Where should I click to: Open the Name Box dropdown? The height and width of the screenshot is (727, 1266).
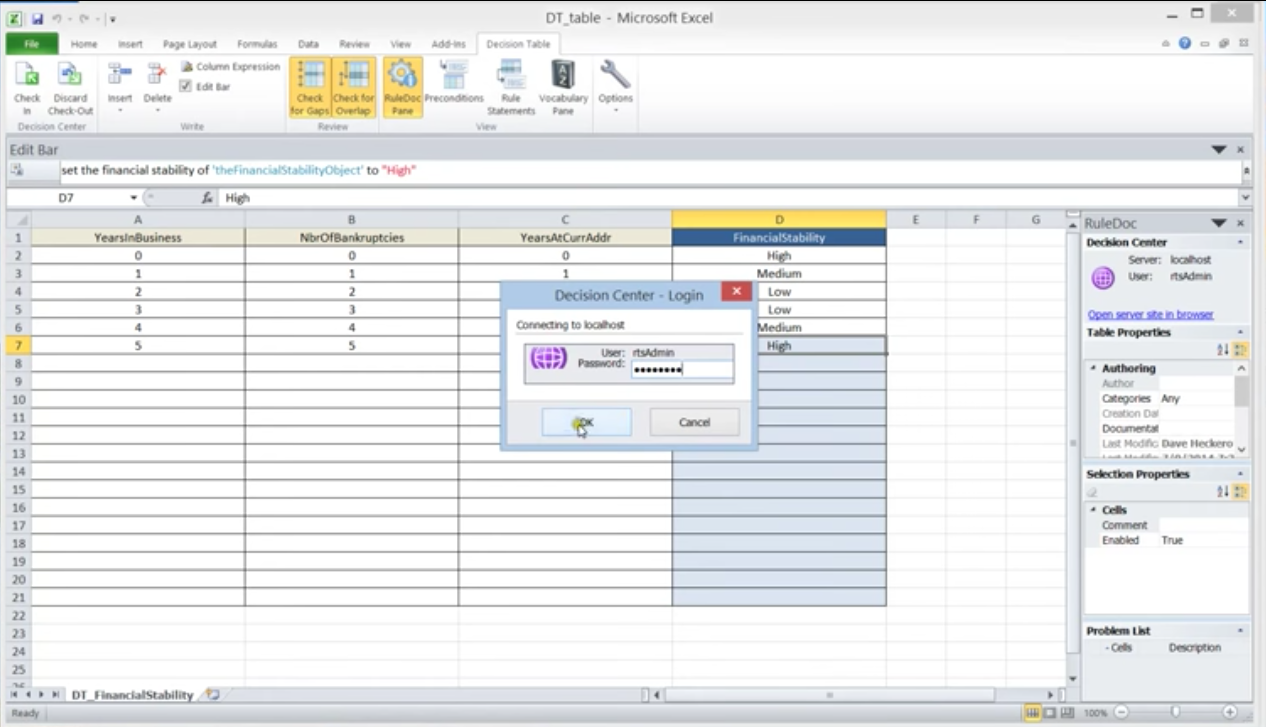133,198
